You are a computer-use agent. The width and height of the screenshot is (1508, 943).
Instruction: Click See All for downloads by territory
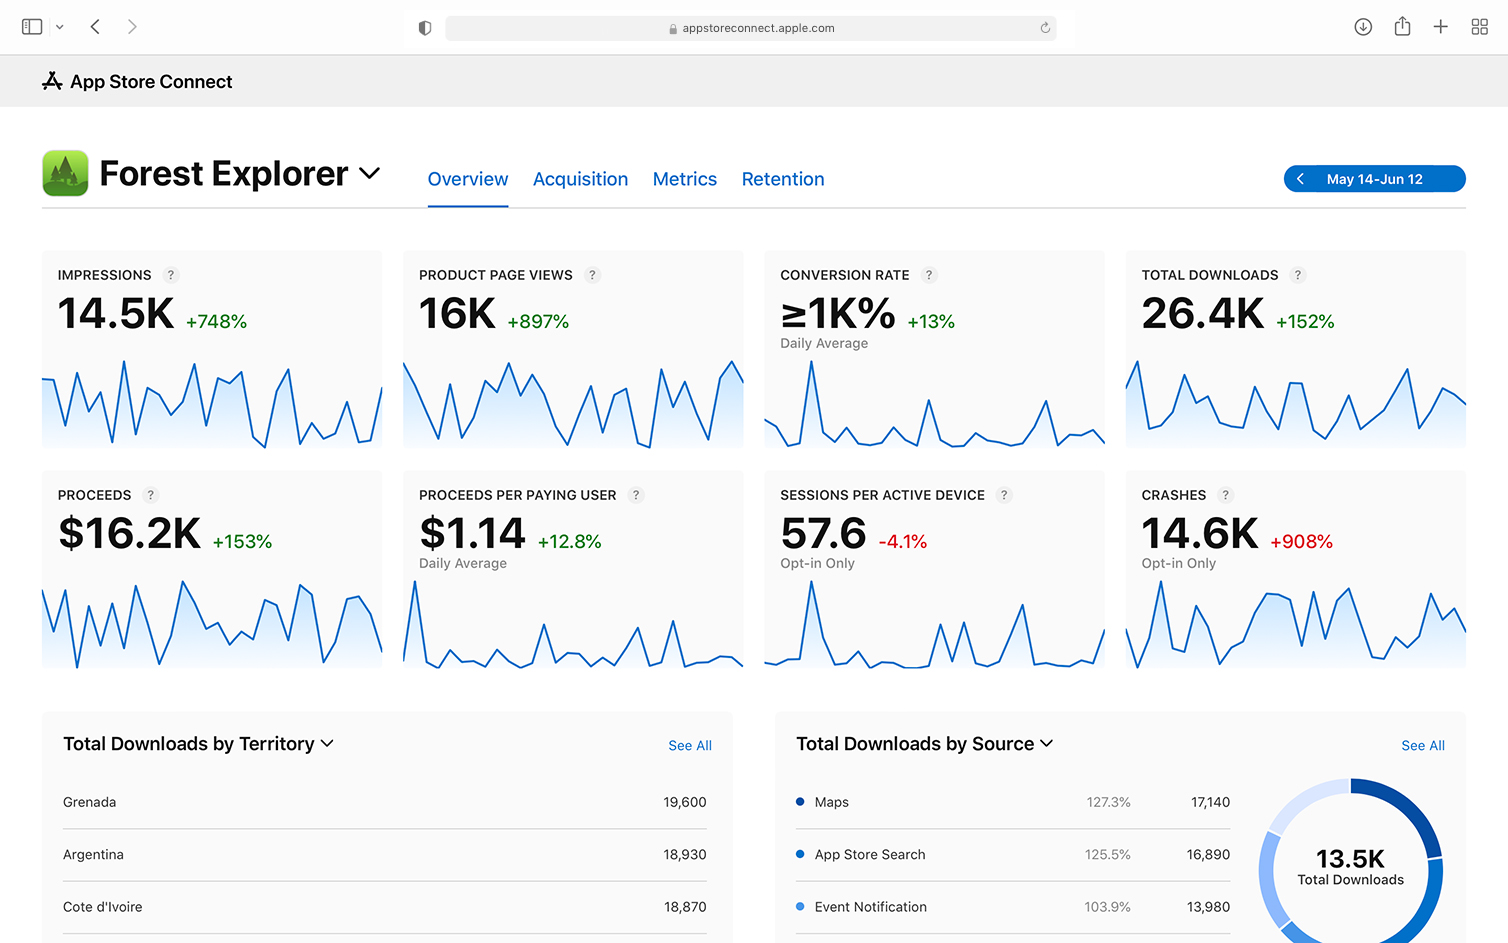pos(690,745)
